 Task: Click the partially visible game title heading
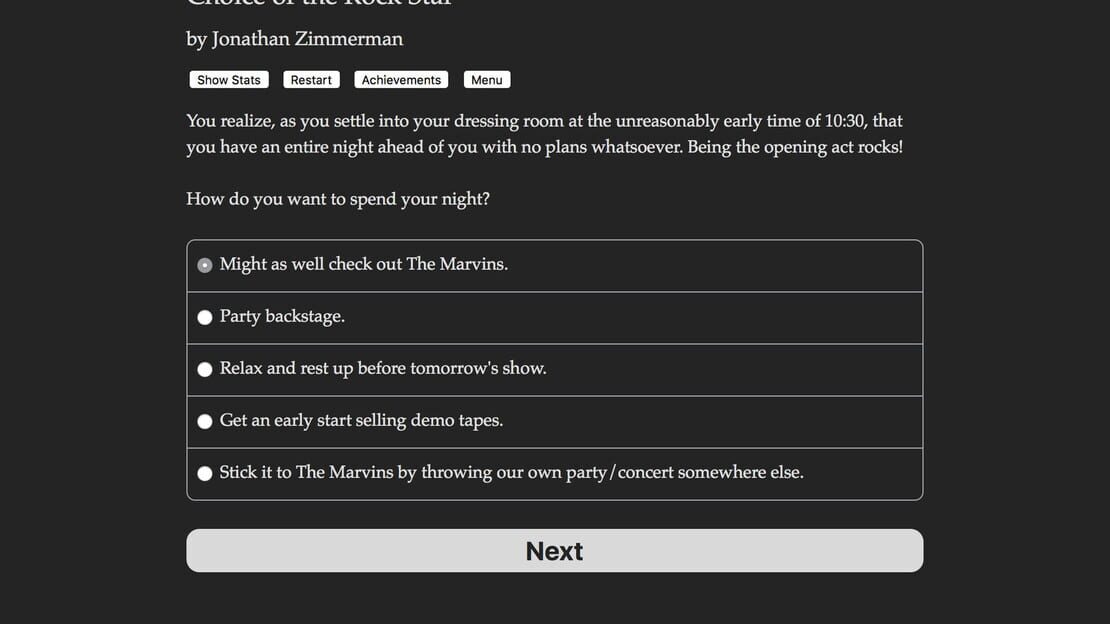(x=319, y=4)
